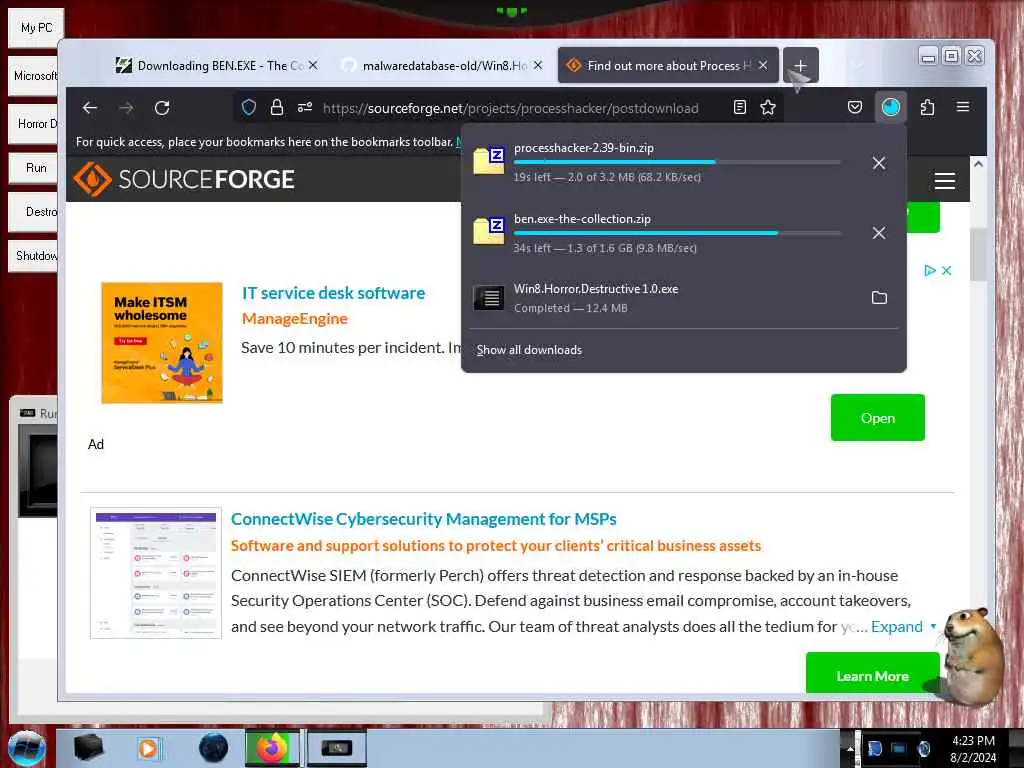Close the Downloading BEN.EXE tab

tap(313, 65)
